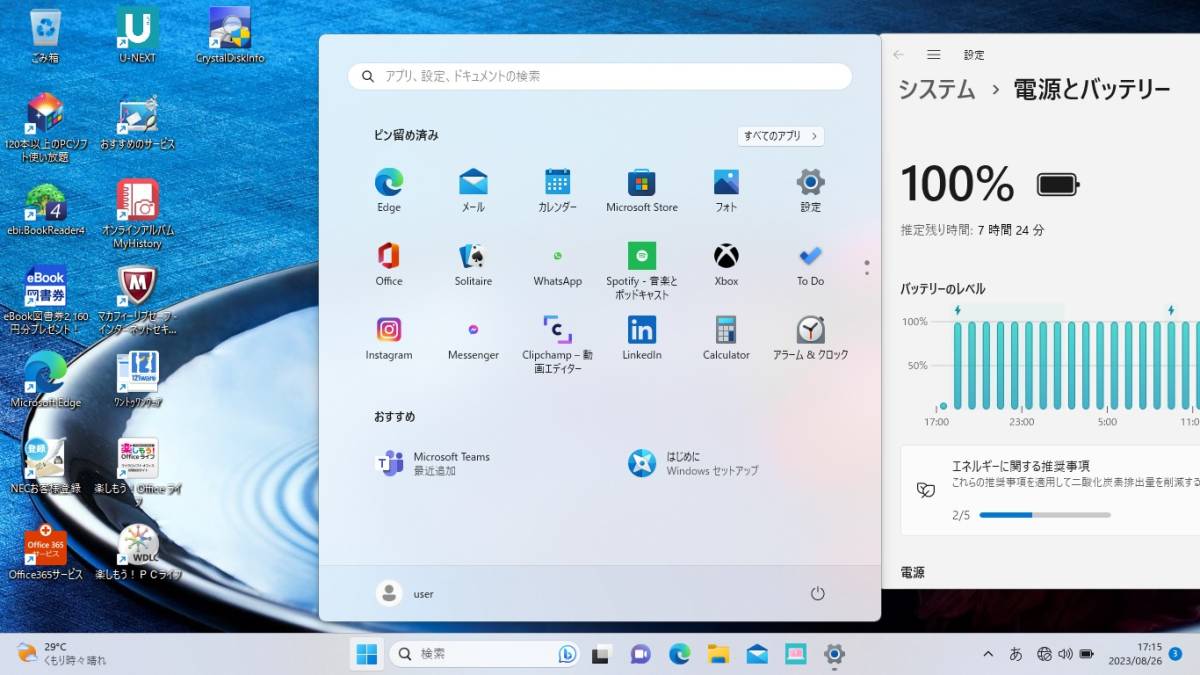The image size is (1200, 675).
Task: Click システム breadcrumb in Settings
Action: (x=936, y=89)
